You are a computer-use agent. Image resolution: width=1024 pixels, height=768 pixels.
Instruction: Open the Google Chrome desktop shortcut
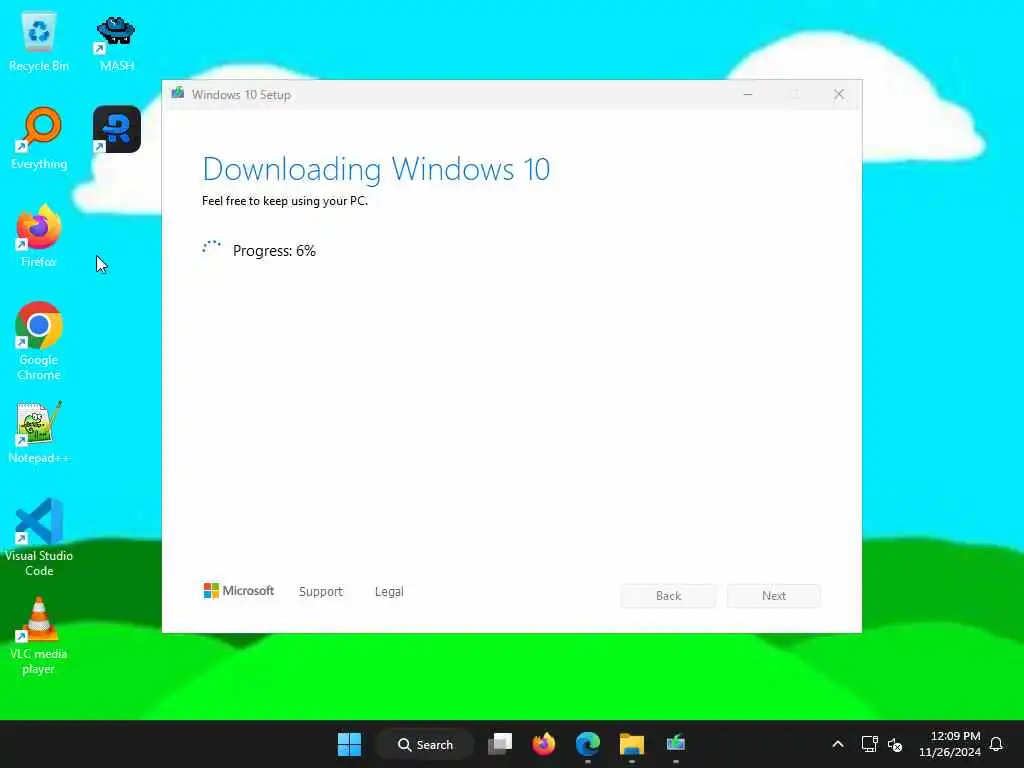click(x=39, y=340)
